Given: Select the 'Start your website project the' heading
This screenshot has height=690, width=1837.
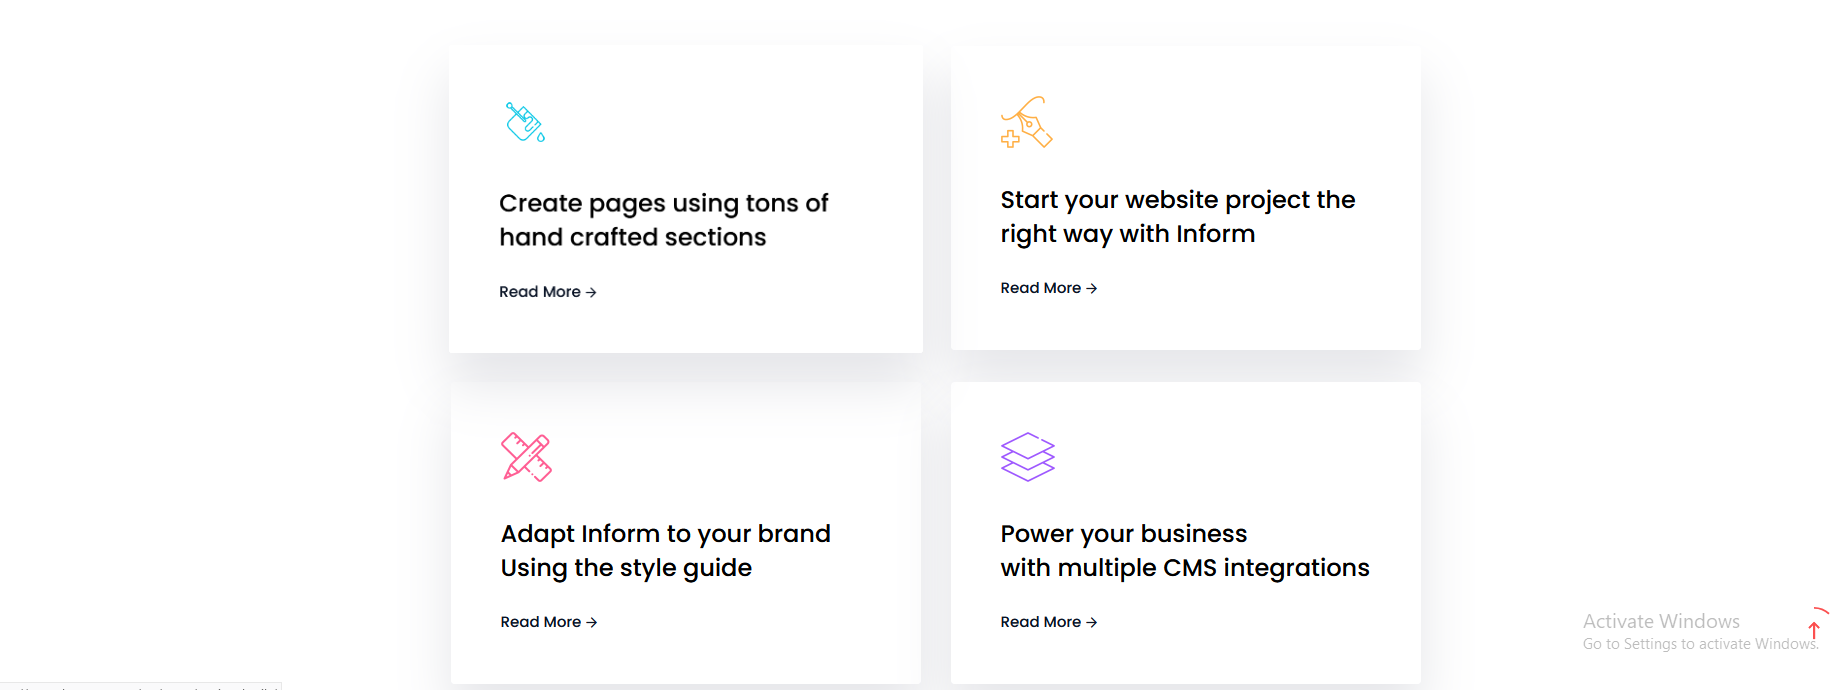Looking at the screenshot, I should pos(1178,200).
